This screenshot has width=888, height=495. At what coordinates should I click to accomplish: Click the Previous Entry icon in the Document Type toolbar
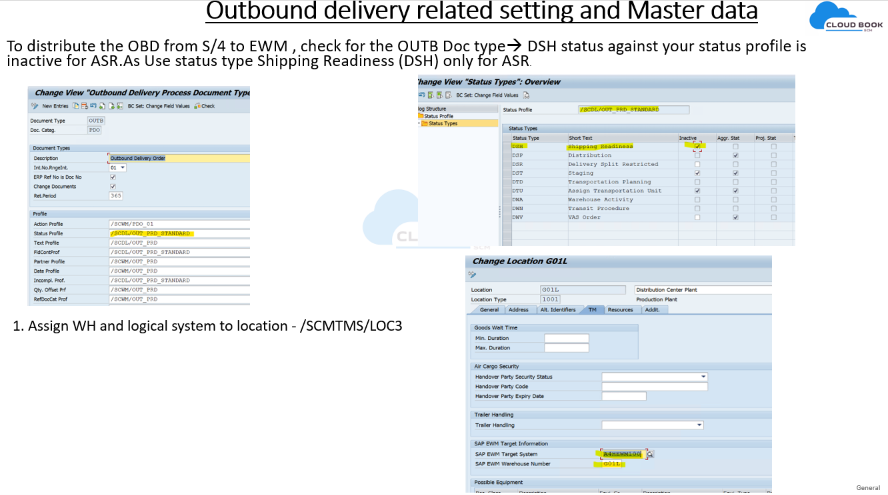click(x=102, y=106)
